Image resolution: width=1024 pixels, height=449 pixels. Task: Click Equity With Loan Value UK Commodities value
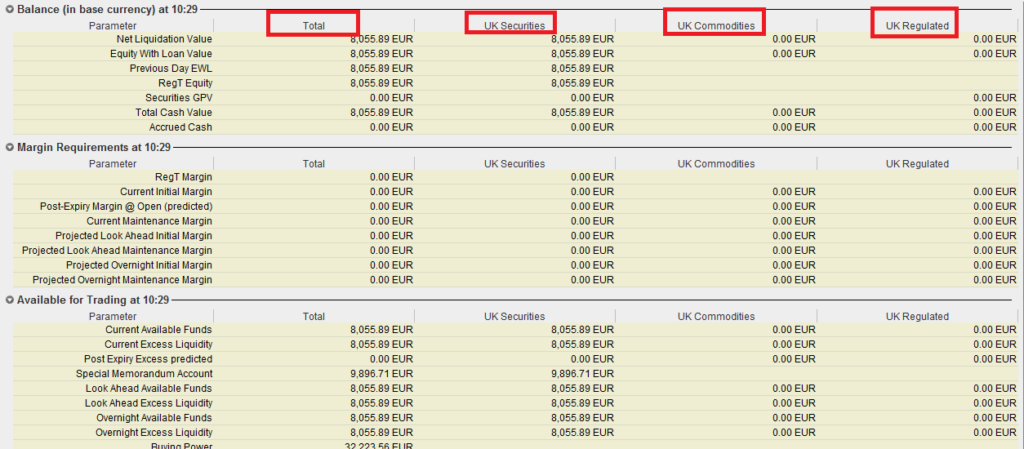(x=793, y=54)
